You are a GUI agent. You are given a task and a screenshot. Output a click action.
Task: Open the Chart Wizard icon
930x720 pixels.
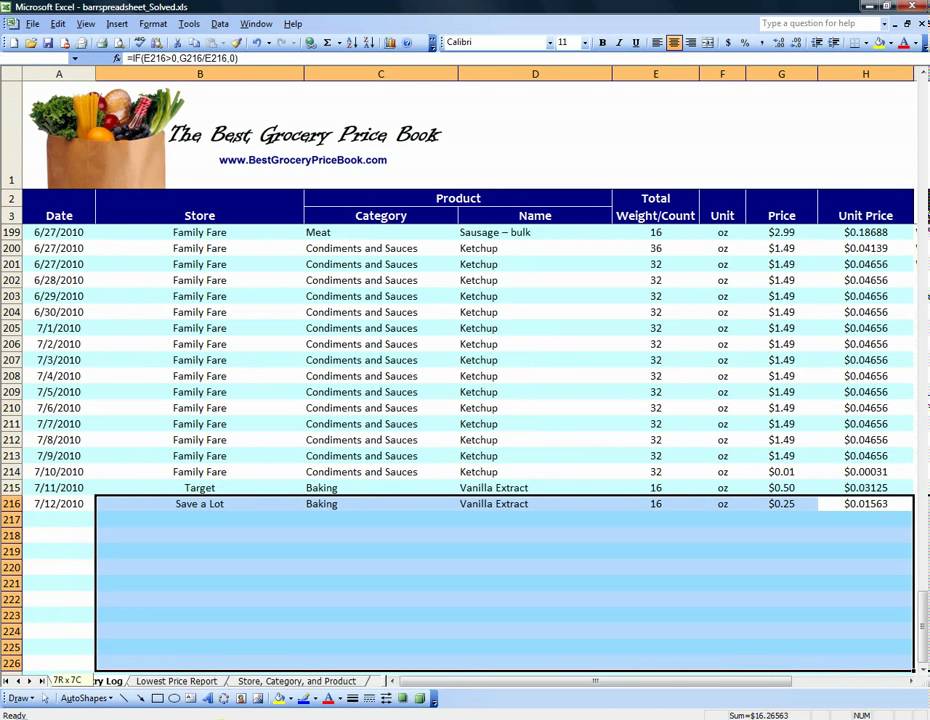[390, 43]
